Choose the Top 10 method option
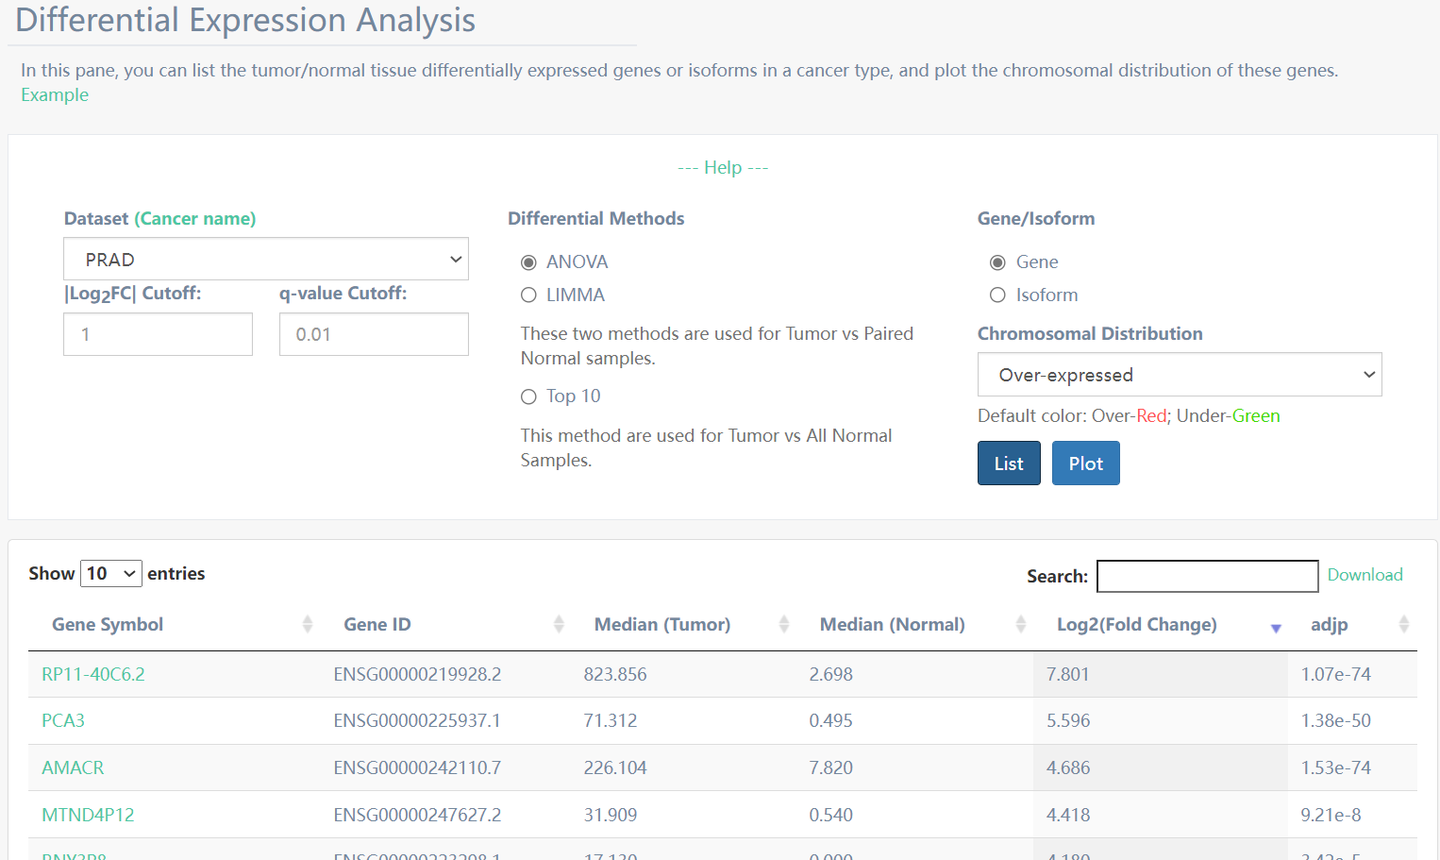1440x860 pixels. [529, 397]
